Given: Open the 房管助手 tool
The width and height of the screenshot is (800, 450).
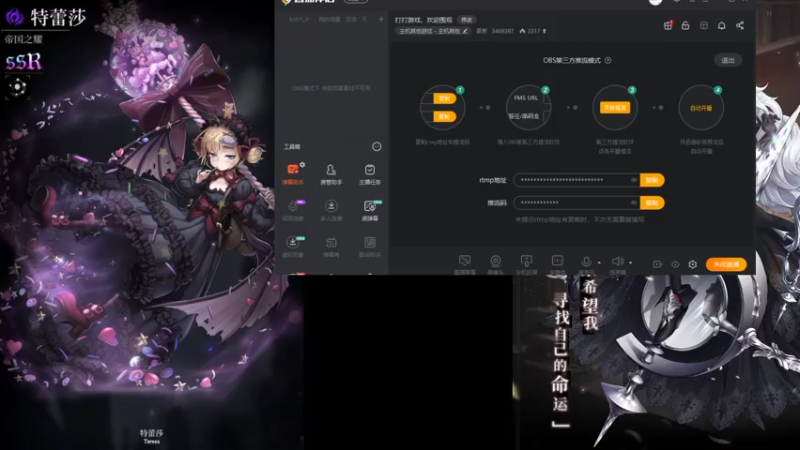Looking at the screenshot, I should [331, 174].
